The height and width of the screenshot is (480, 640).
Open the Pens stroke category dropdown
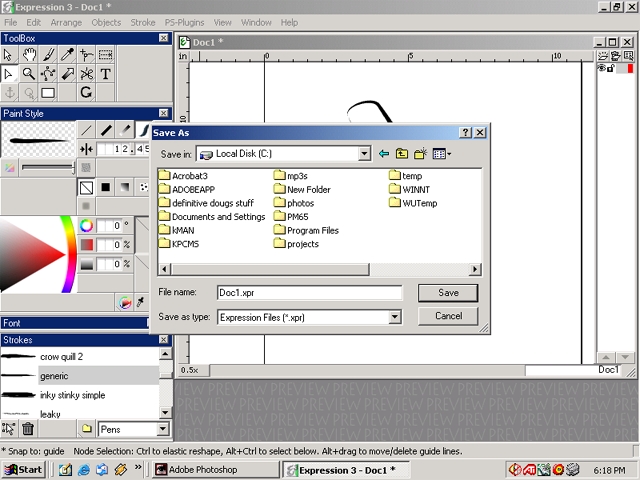point(163,429)
